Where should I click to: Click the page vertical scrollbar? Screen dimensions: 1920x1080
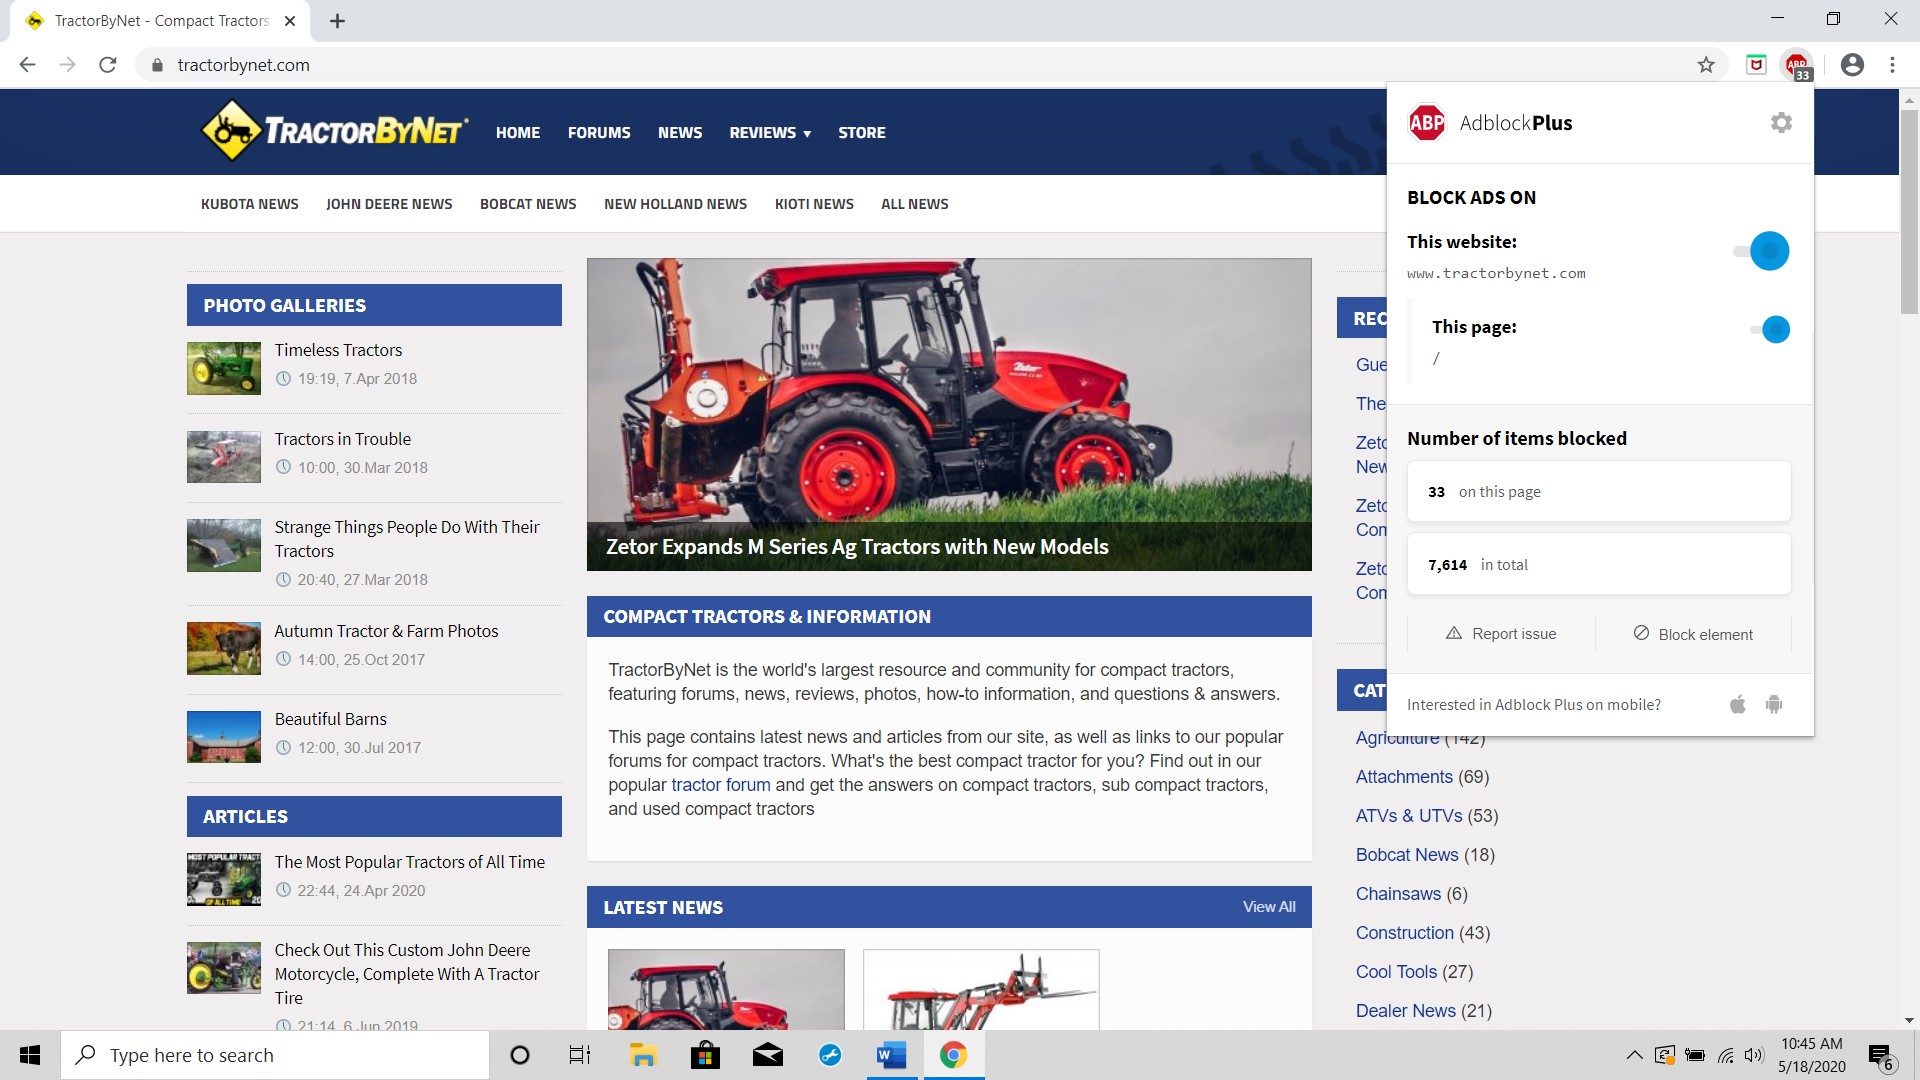1909,213
